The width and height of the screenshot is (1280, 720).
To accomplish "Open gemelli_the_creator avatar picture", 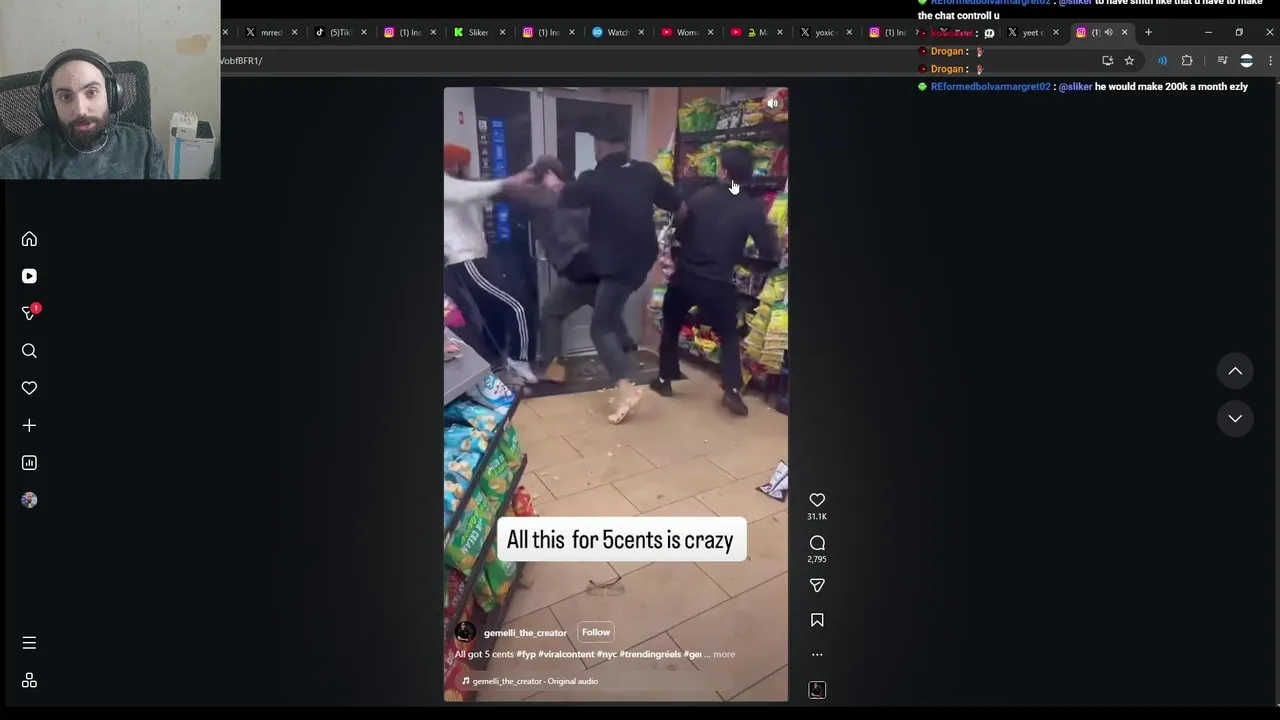I will [465, 632].
